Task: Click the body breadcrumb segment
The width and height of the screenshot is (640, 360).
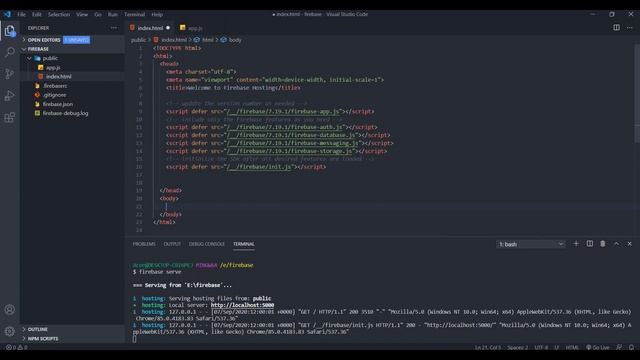Action: 235,40
